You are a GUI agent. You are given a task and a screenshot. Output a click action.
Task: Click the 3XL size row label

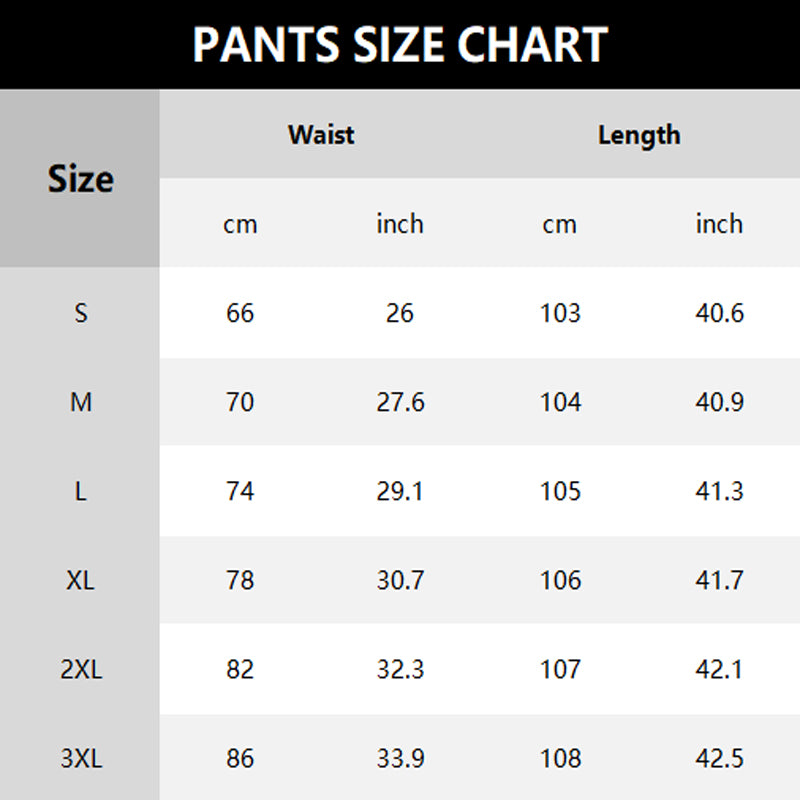[x=81, y=758]
